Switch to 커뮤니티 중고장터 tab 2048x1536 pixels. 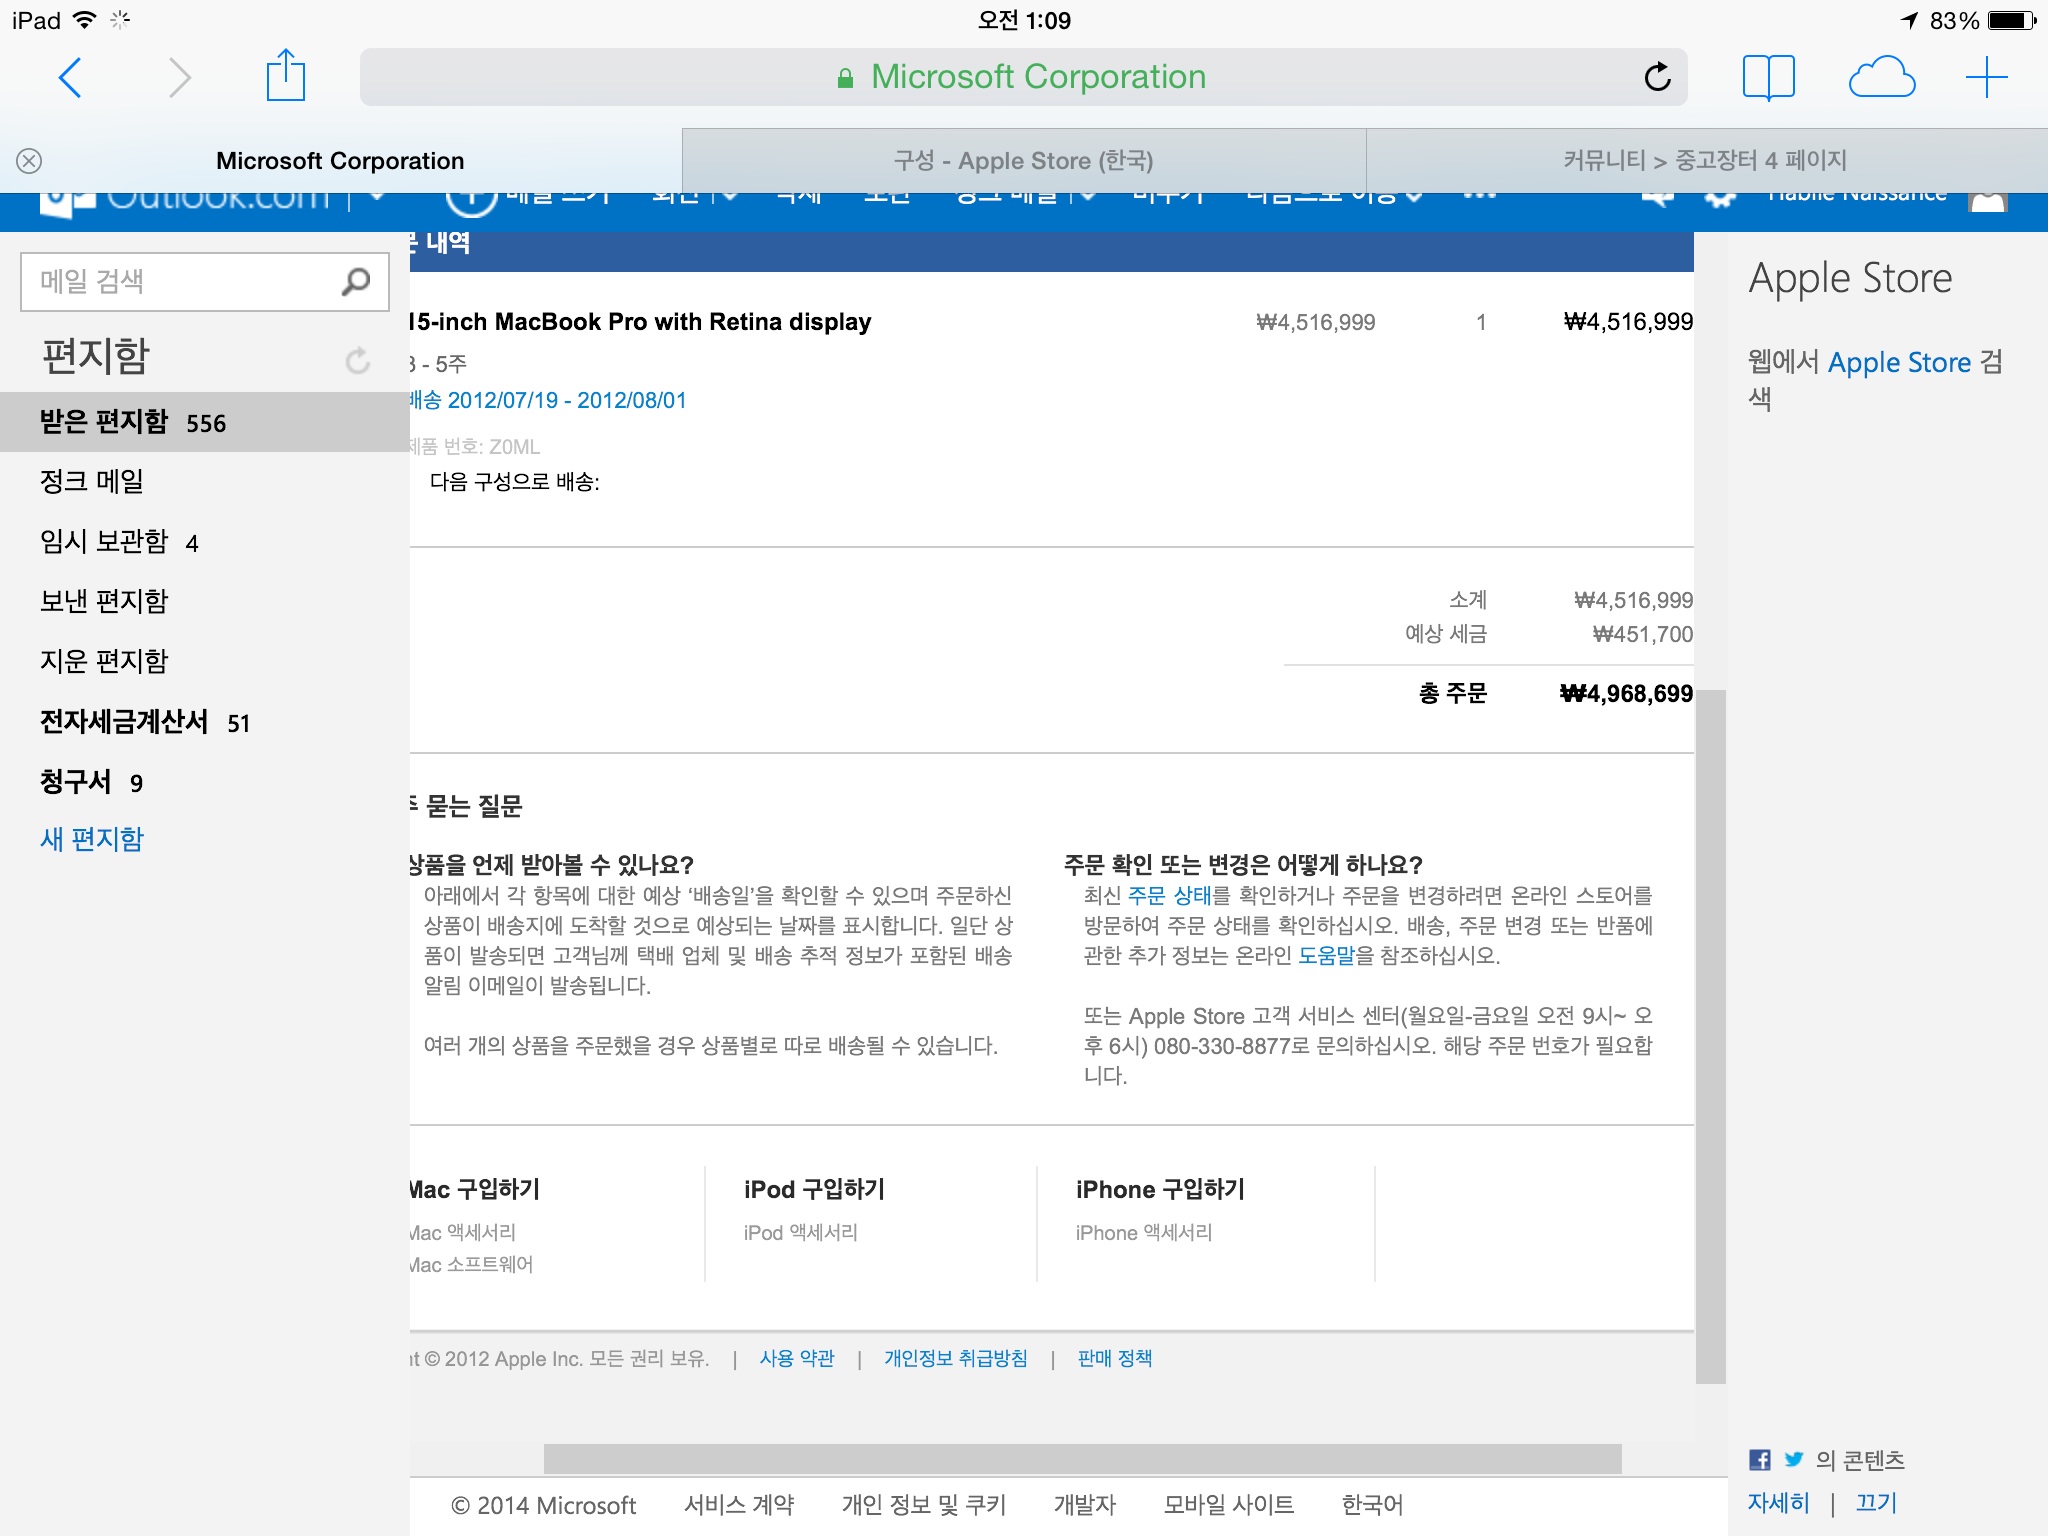point(1705,161)
